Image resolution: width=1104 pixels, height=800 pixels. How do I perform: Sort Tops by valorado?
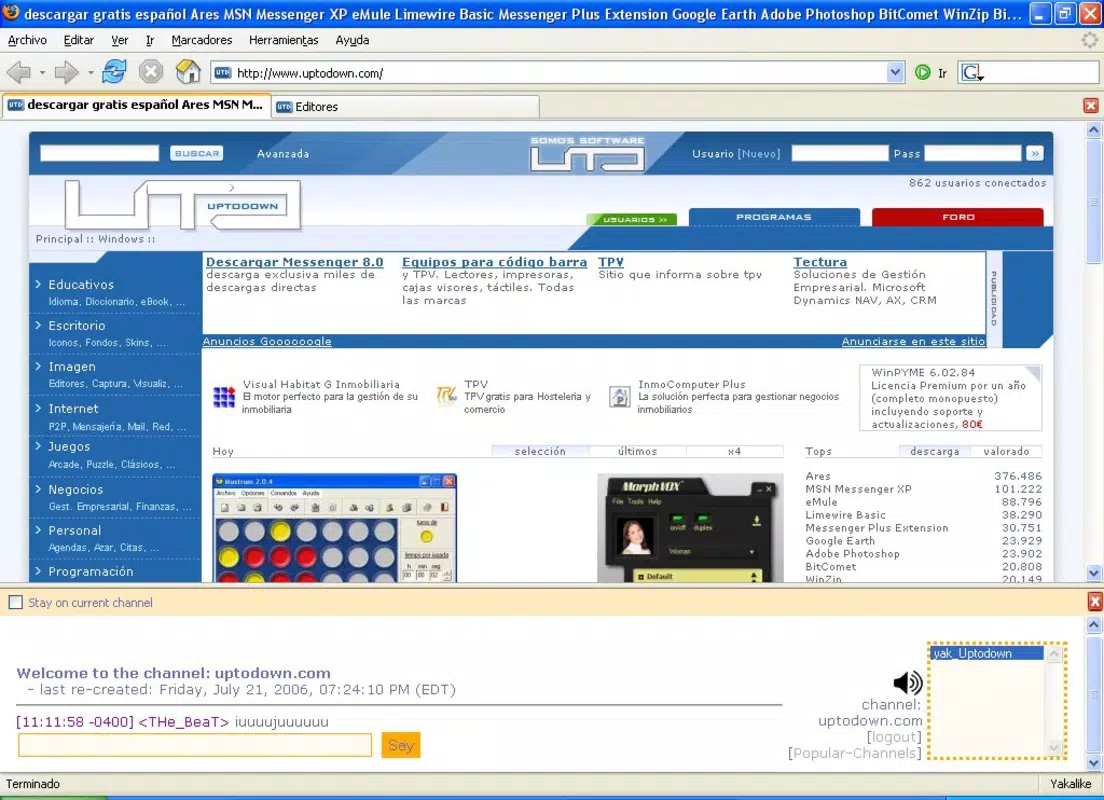tap(1006, 451)
